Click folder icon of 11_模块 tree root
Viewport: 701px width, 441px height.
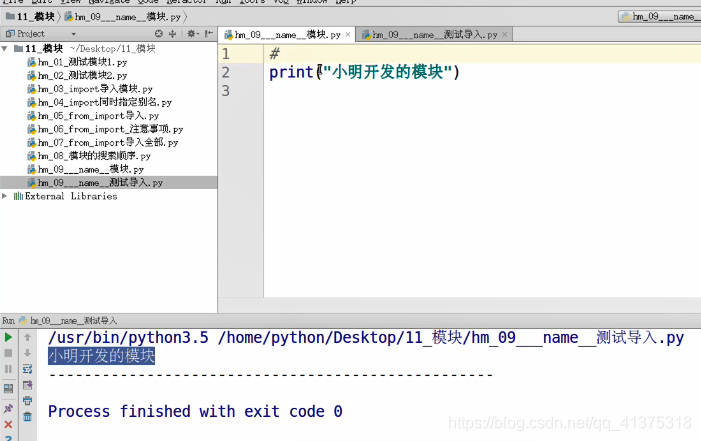18,48
